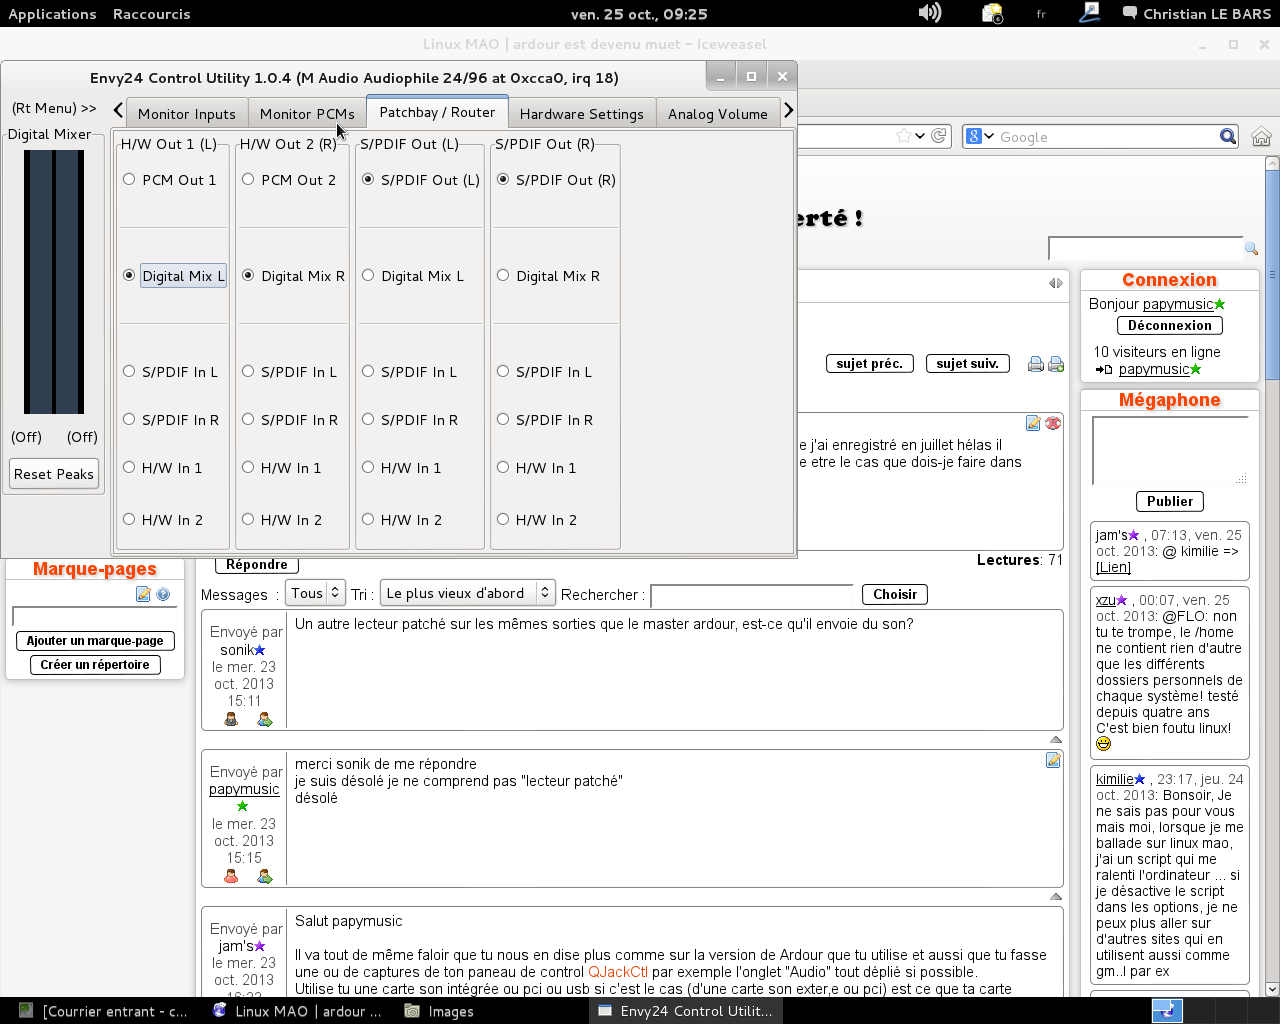Image resolution: width=1280 pixels, height=1024 pixels.
Task: Select Digital Mix L under S/PDIF Out (L)
Action: (x=368, y=276)
